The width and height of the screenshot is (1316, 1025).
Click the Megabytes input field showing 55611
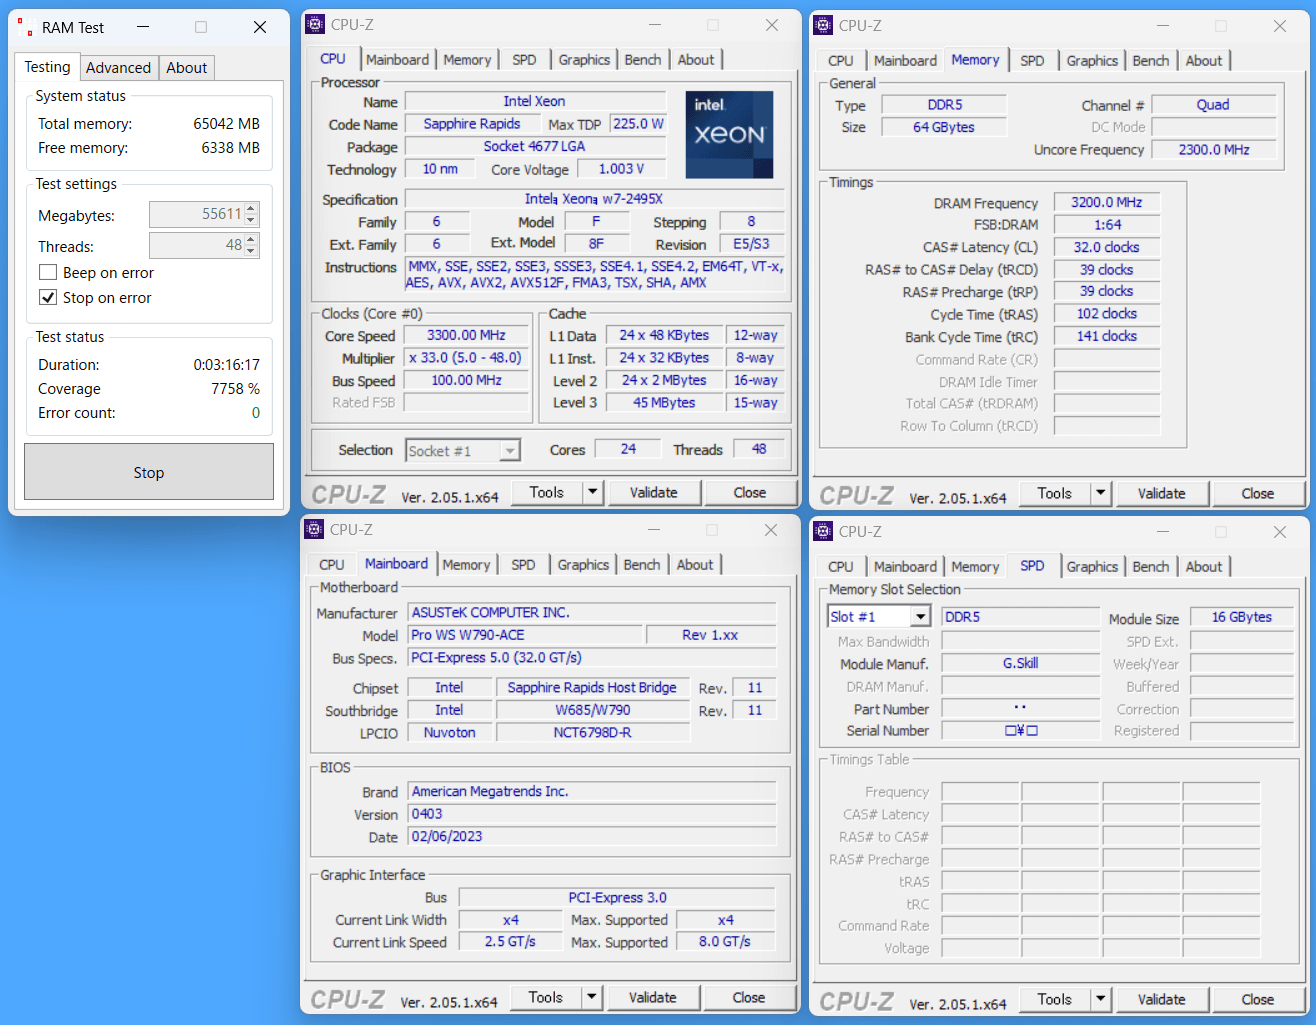coord(197,214)
